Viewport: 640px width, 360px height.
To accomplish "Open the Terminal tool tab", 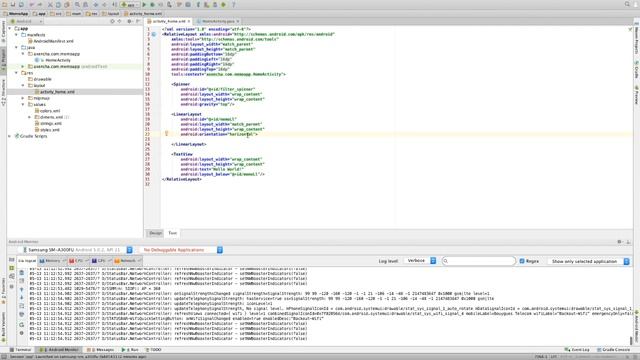I will point(20,350).
